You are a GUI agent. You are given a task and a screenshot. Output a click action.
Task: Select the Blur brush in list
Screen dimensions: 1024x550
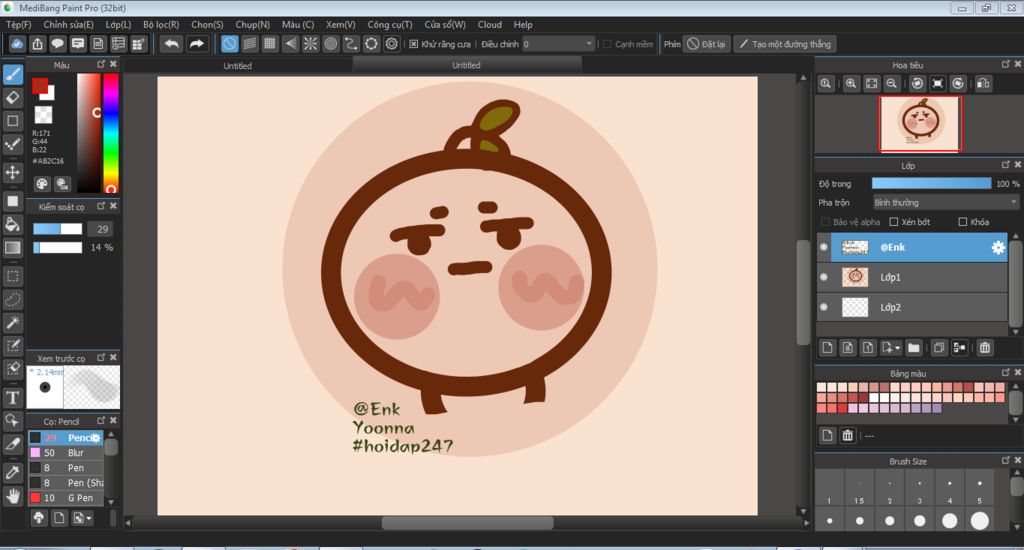point(66,453)
